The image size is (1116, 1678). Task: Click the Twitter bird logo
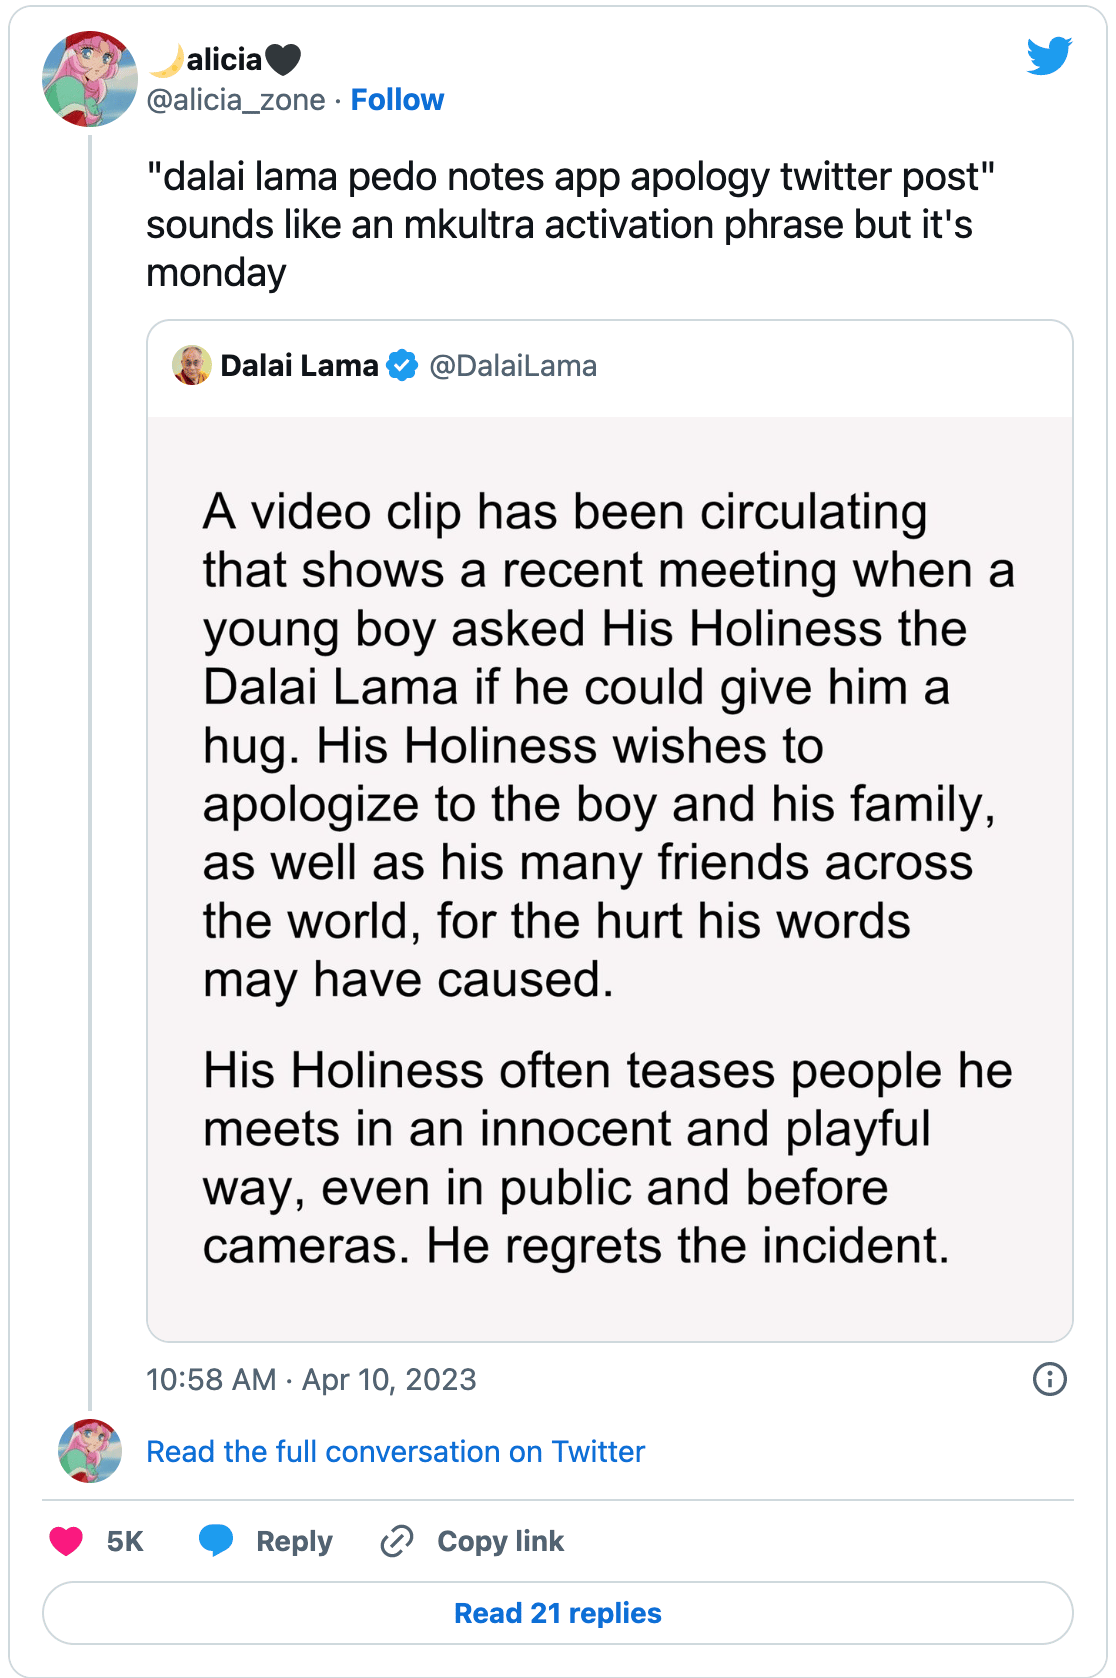pyautogui.click(x=1048, y=56)
